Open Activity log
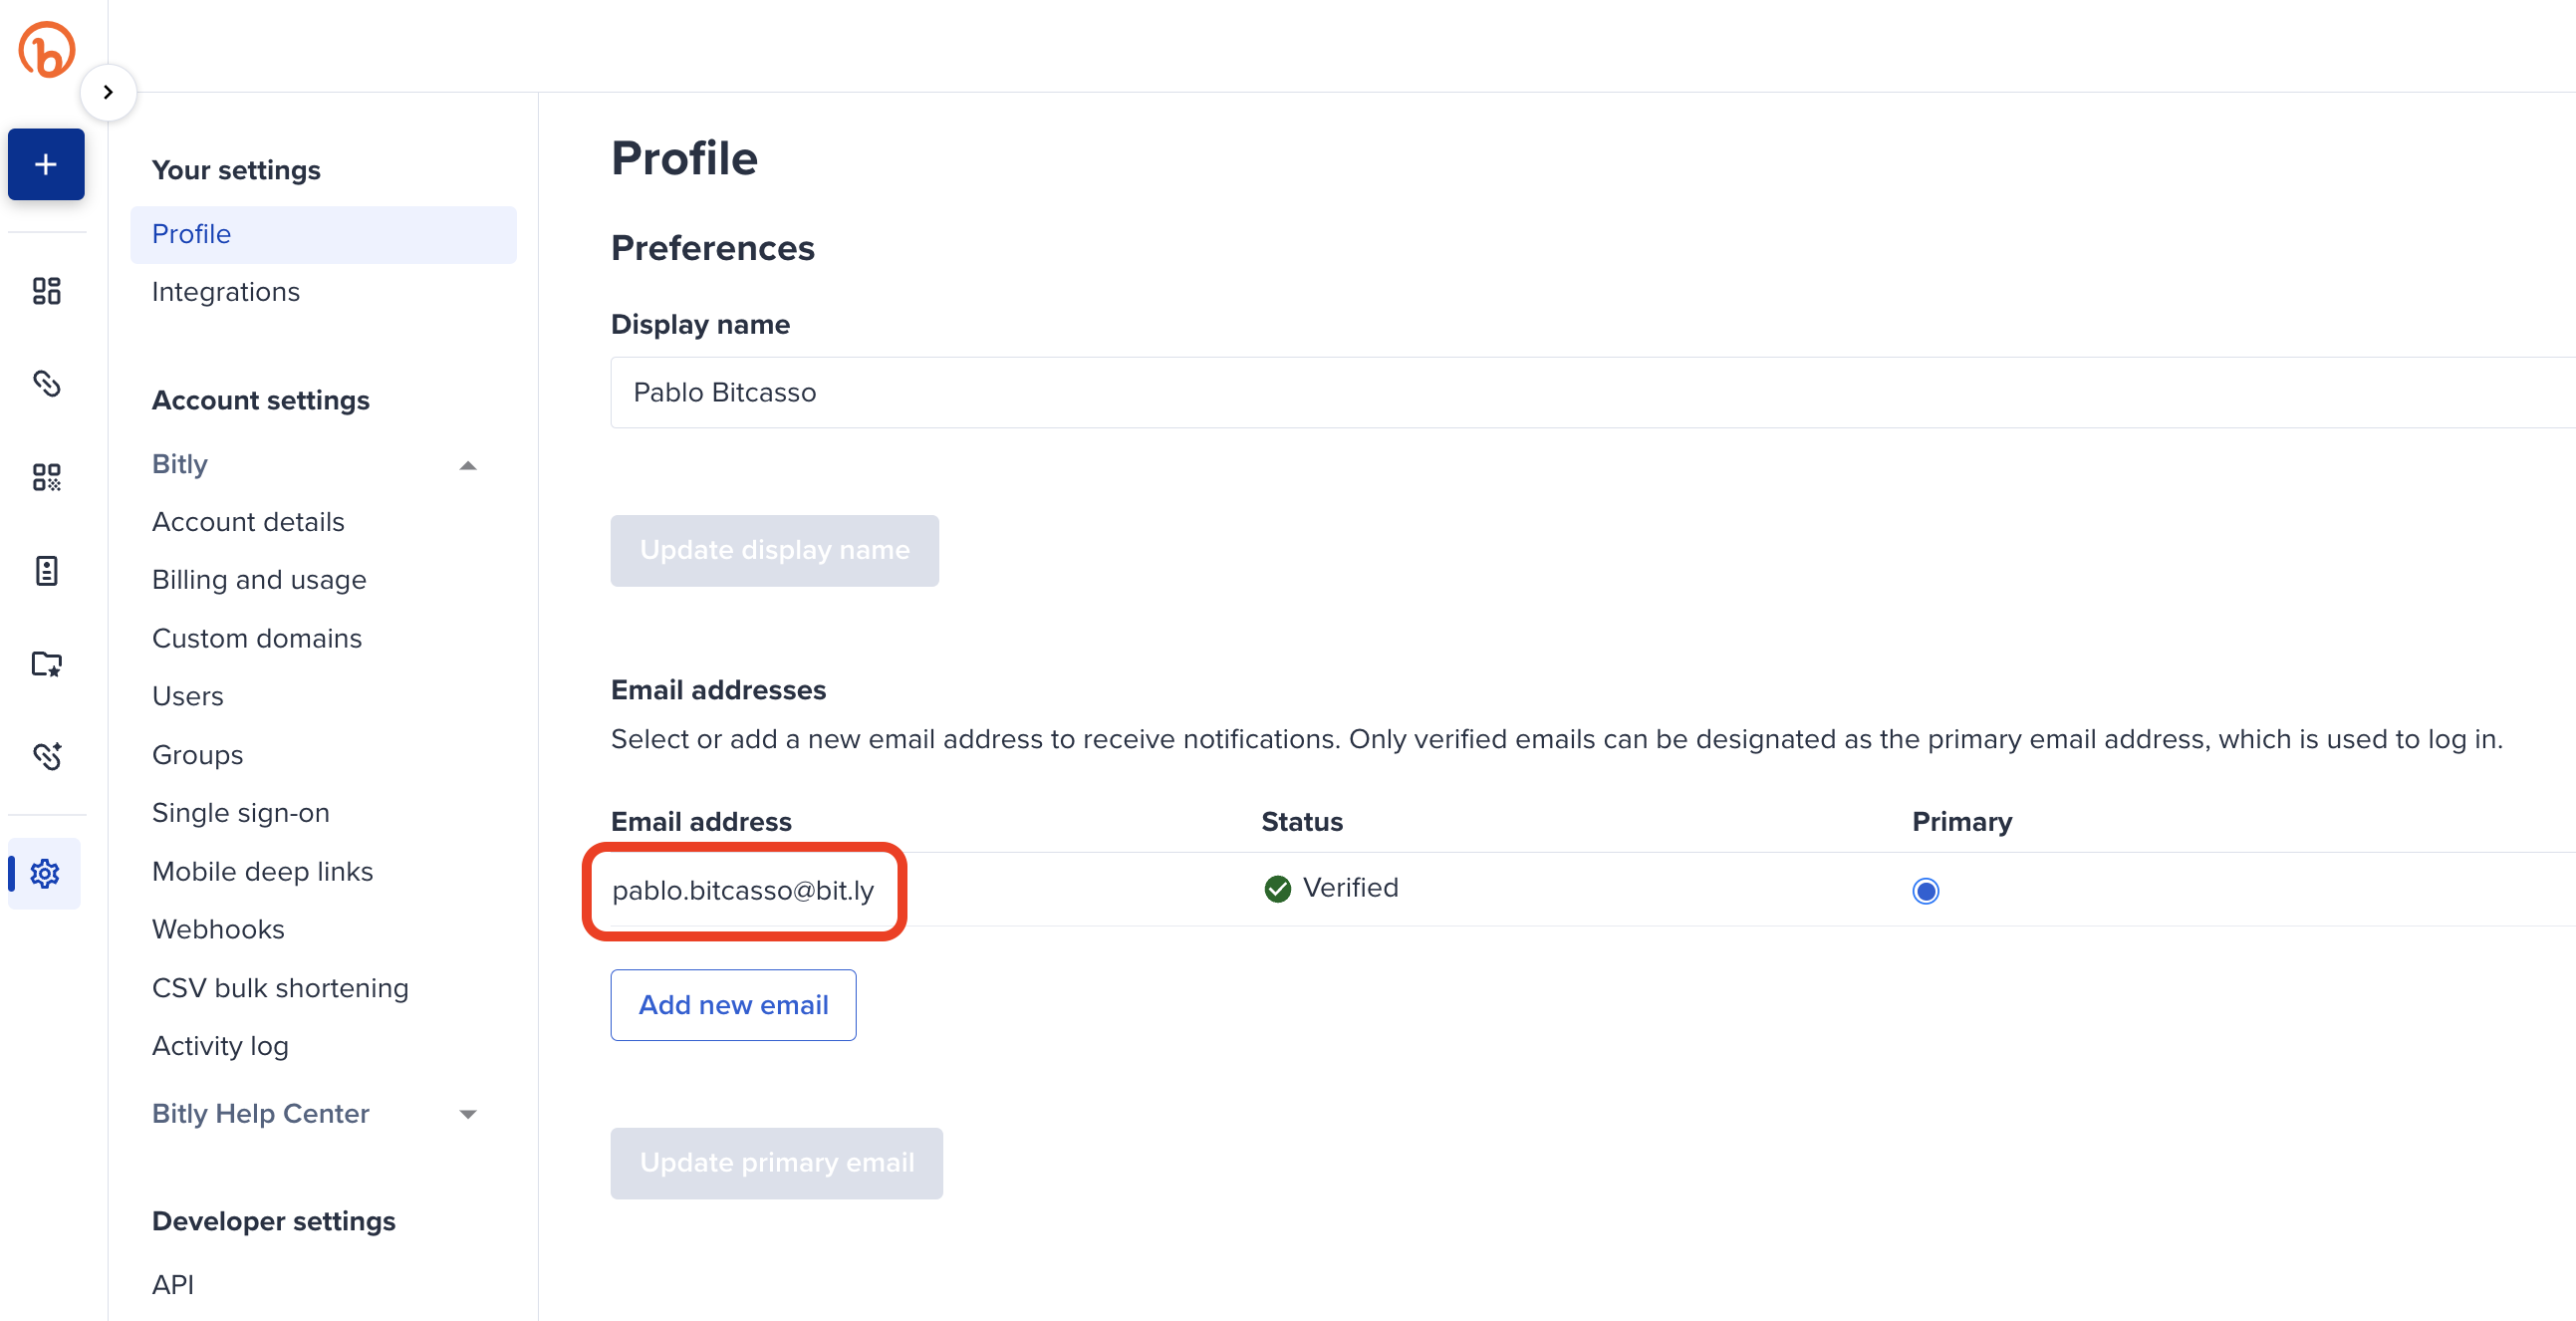Image resolution: width=2576 pixels, height=1321 pixels. (x=221, y=1046)
